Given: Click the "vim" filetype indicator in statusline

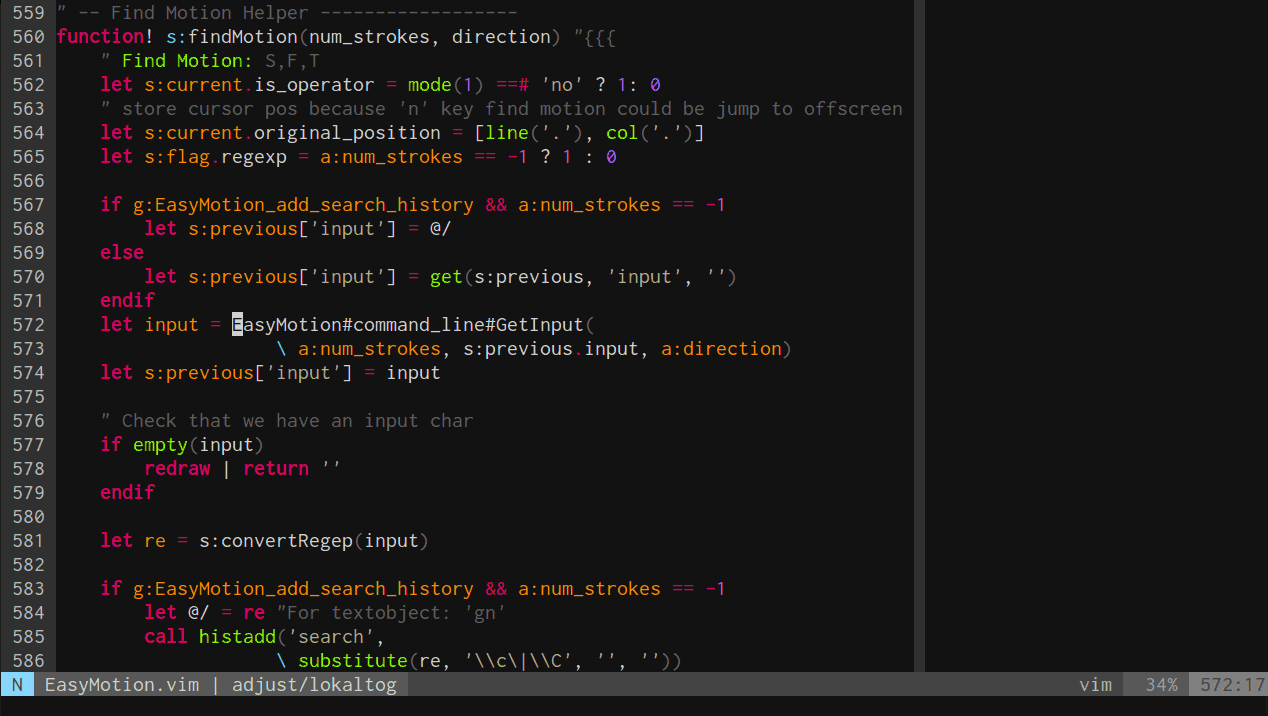Looking at the screenshot, I should (x=1095, y=684).
